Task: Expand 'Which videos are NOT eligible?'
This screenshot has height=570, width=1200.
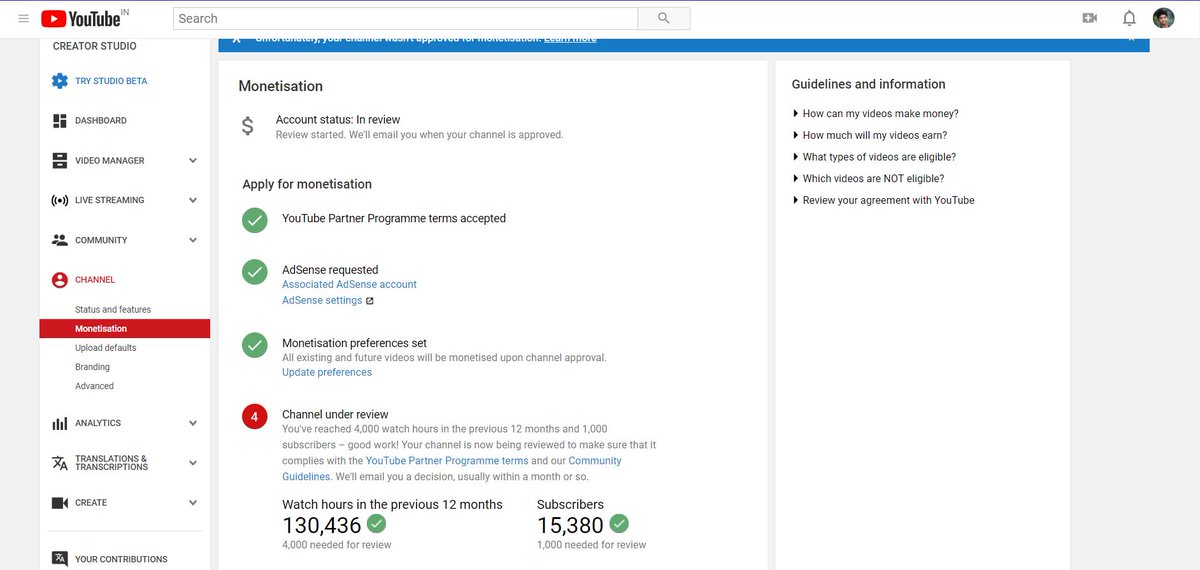Action: [868, 179]
